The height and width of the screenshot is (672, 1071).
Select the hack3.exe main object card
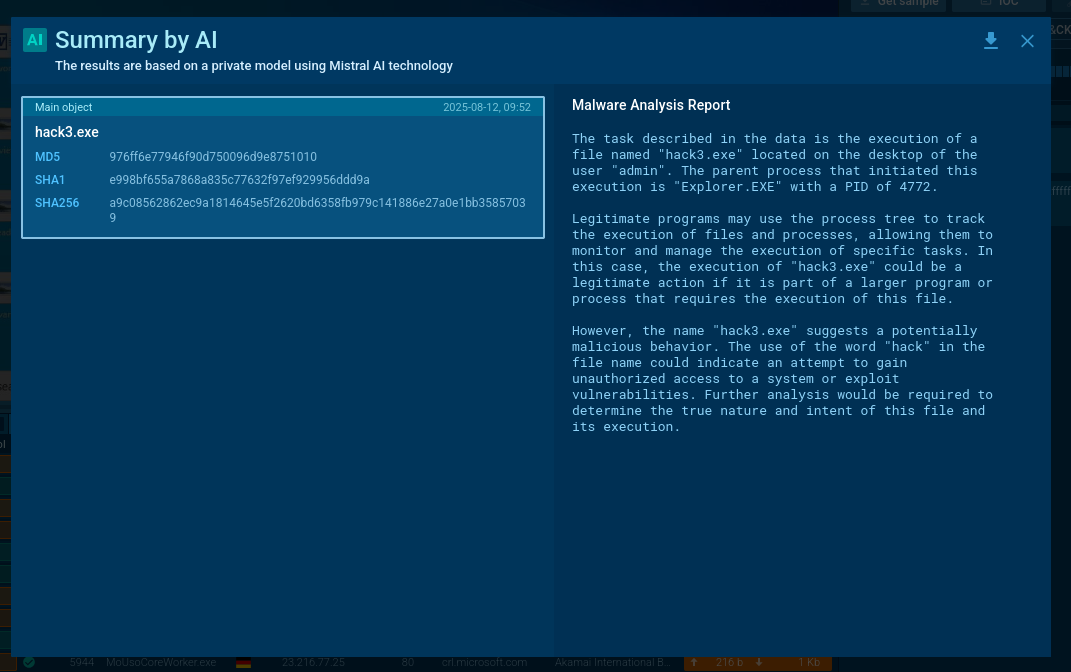tap(283, 167)
